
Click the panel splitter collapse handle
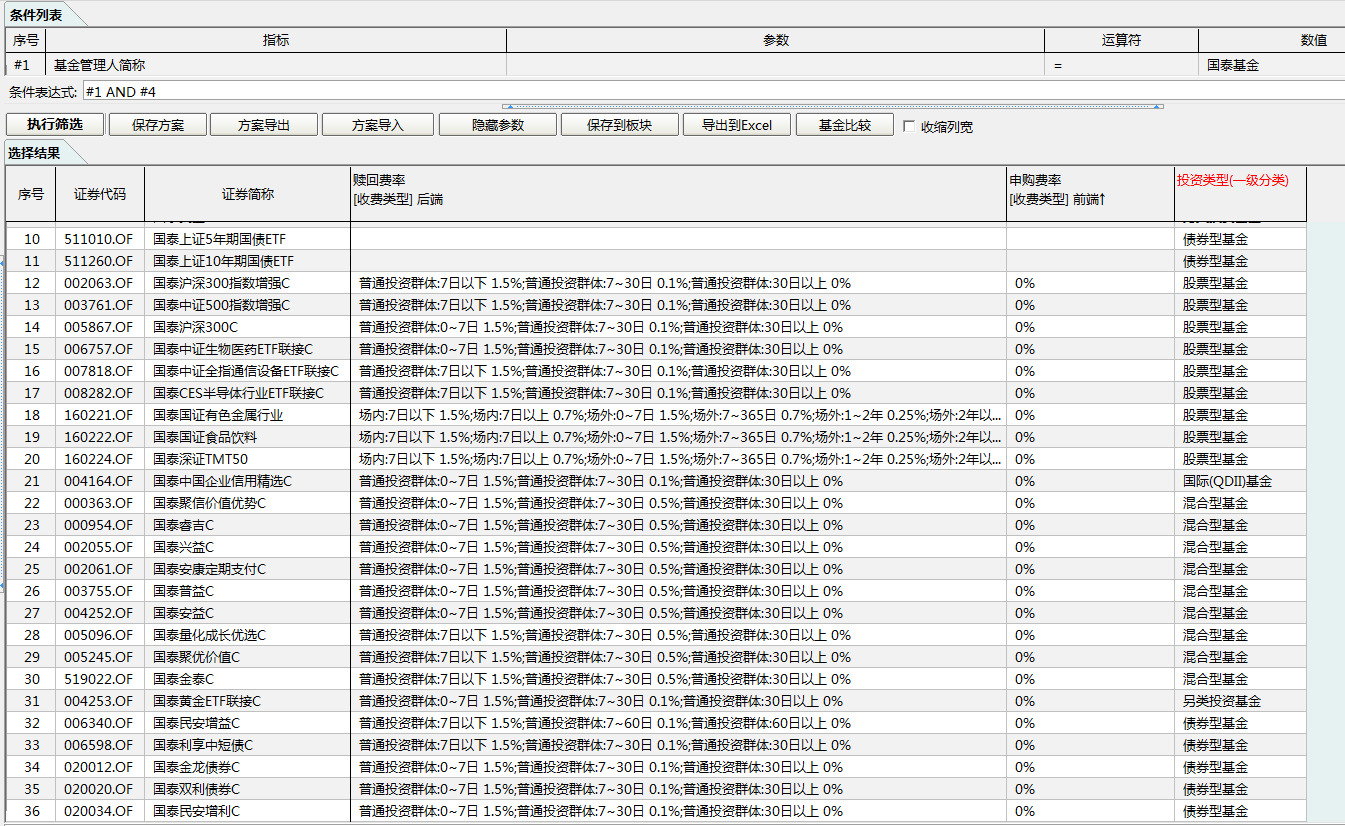tap(833, 105)
